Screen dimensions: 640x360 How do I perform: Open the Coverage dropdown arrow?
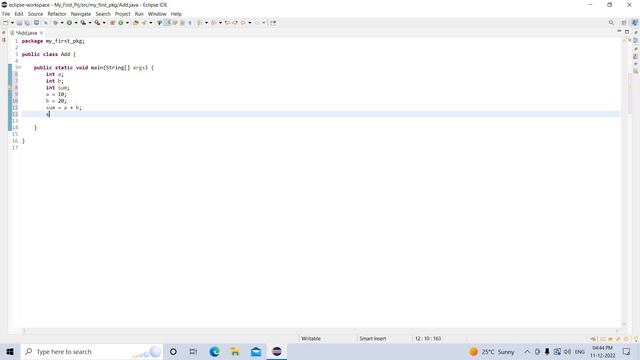click(x=90, y=23)
